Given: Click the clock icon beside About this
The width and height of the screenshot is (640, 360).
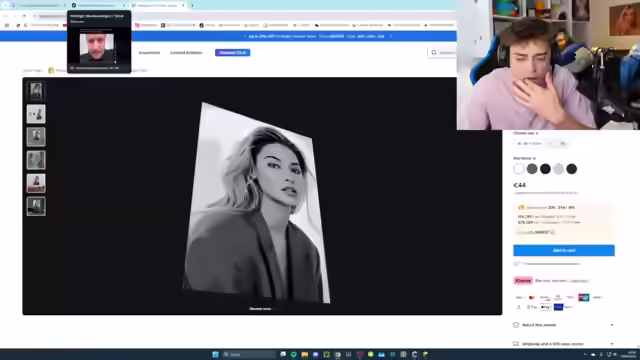Looking at the screenshot, I should pos(516,325).
